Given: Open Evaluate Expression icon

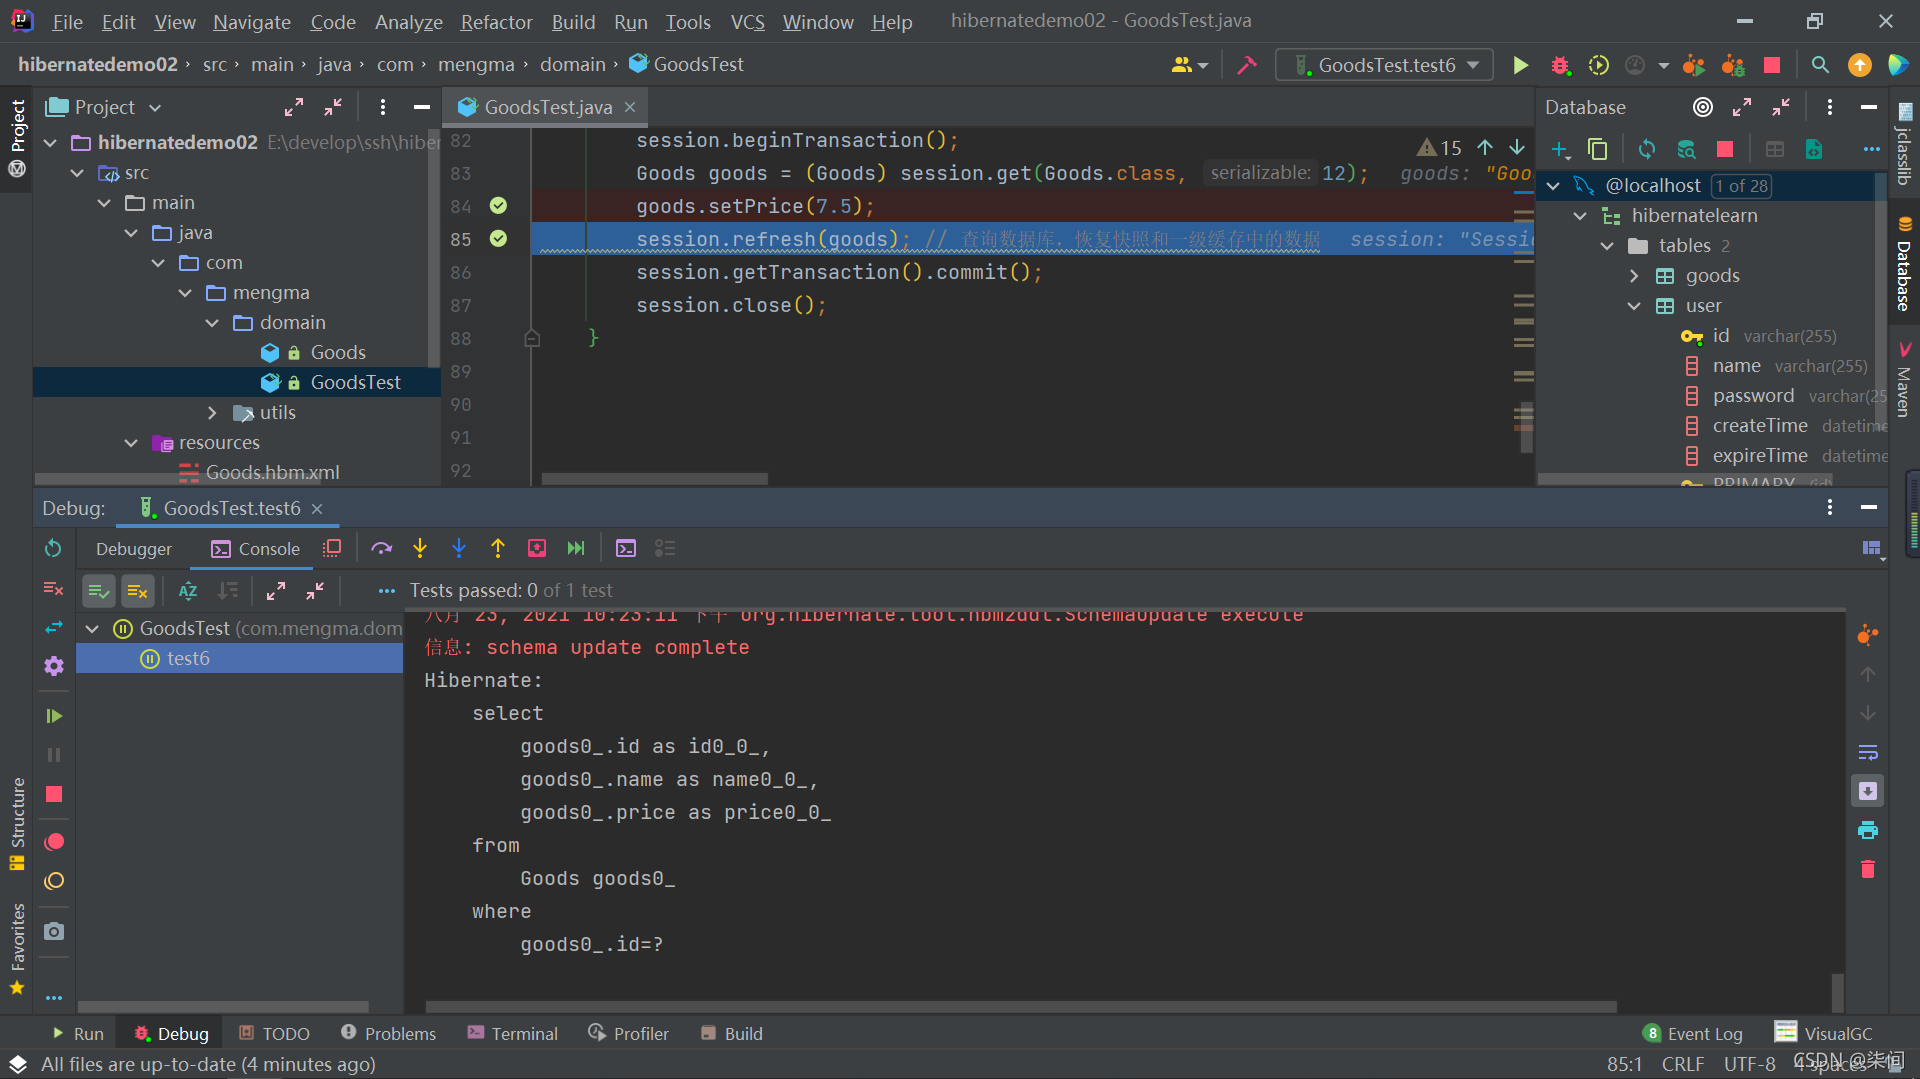Looking at the screenshot, I should [626, 548].
